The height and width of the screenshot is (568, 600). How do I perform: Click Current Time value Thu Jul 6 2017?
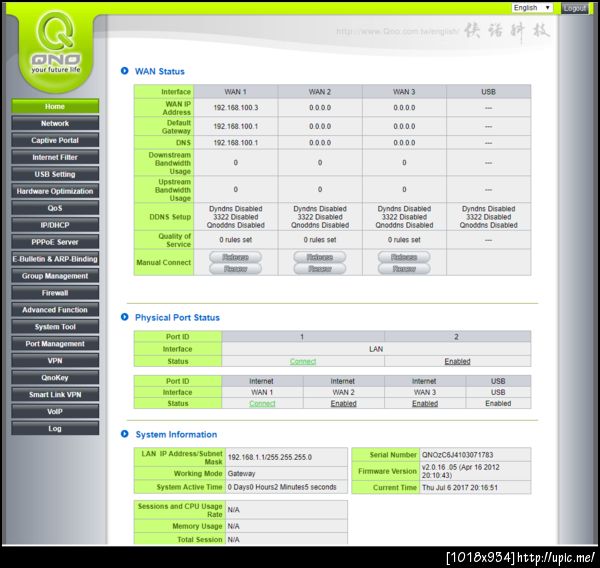[460, 488]
